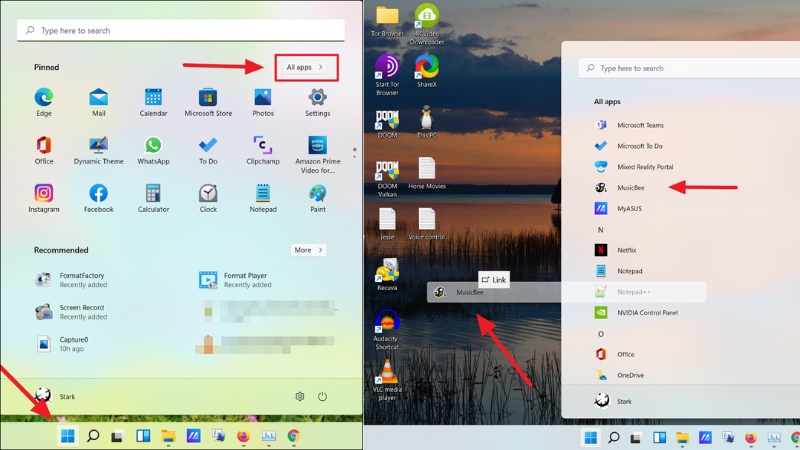Open WhatsApp from the Pinned section
Screen dimensions: 800x450
click(x=153, y=150)
